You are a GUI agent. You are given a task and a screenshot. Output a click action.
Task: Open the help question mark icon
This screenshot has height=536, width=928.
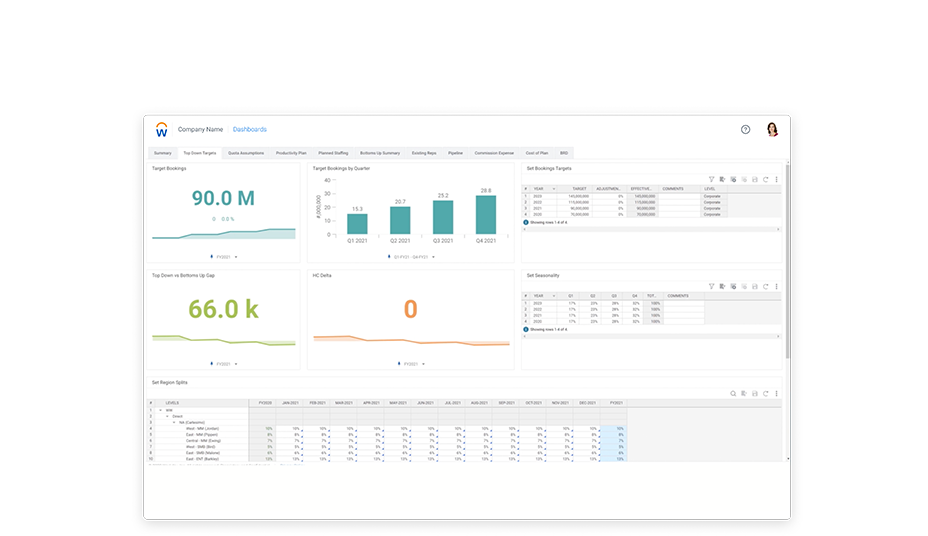click(x=746, y=130)
